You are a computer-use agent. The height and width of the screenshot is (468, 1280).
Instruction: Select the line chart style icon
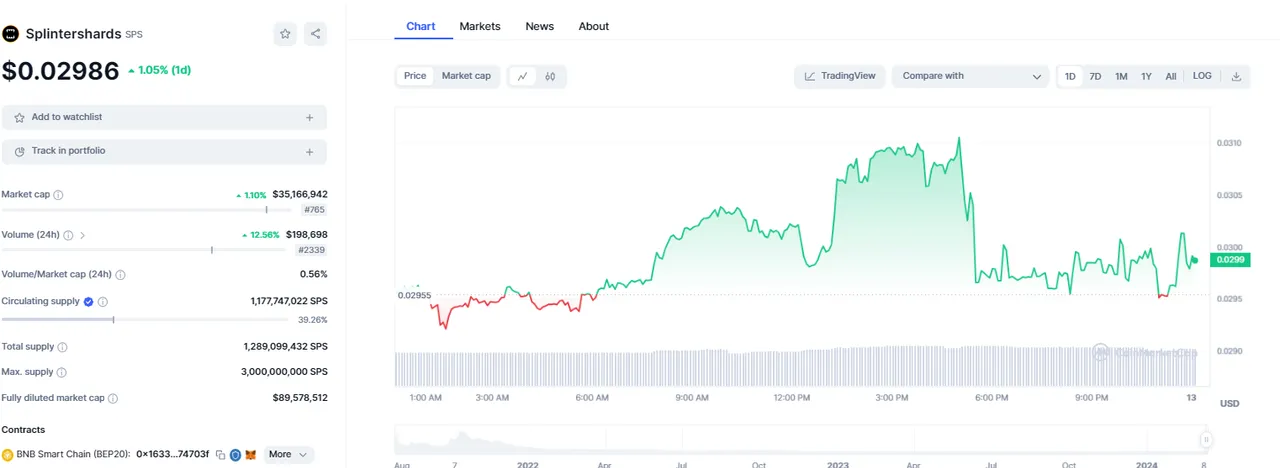(523, 76)
